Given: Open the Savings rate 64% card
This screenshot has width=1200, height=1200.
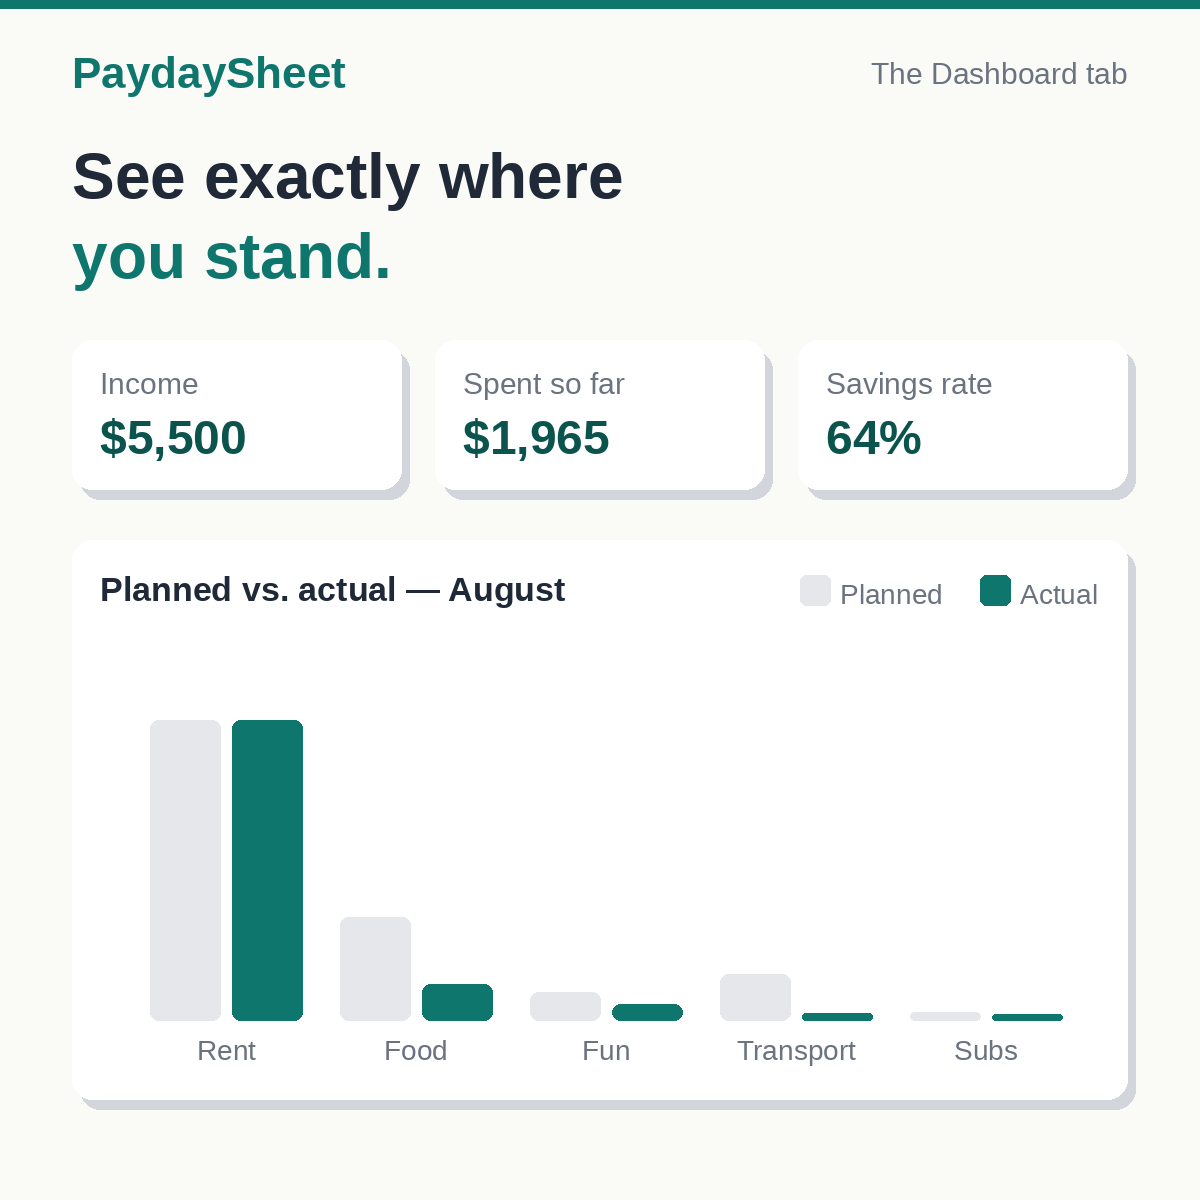Looking at the screenshot, I should click(963, 415).
